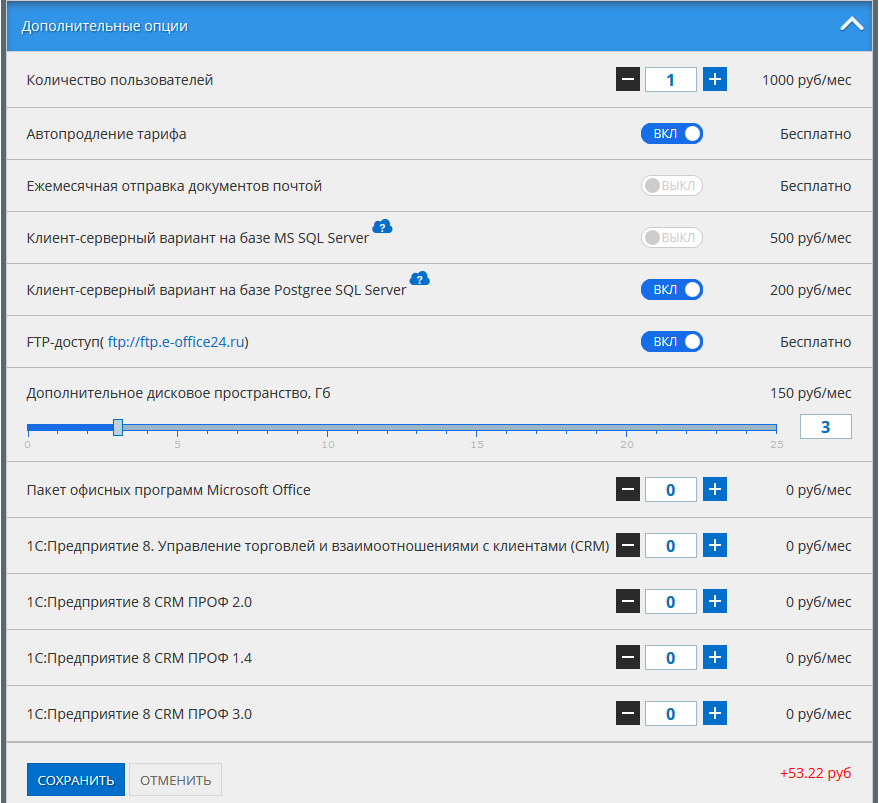This screenshot has height=803, width=879.
Task: Click minus for Microsoft Office package
Action: 627,490
